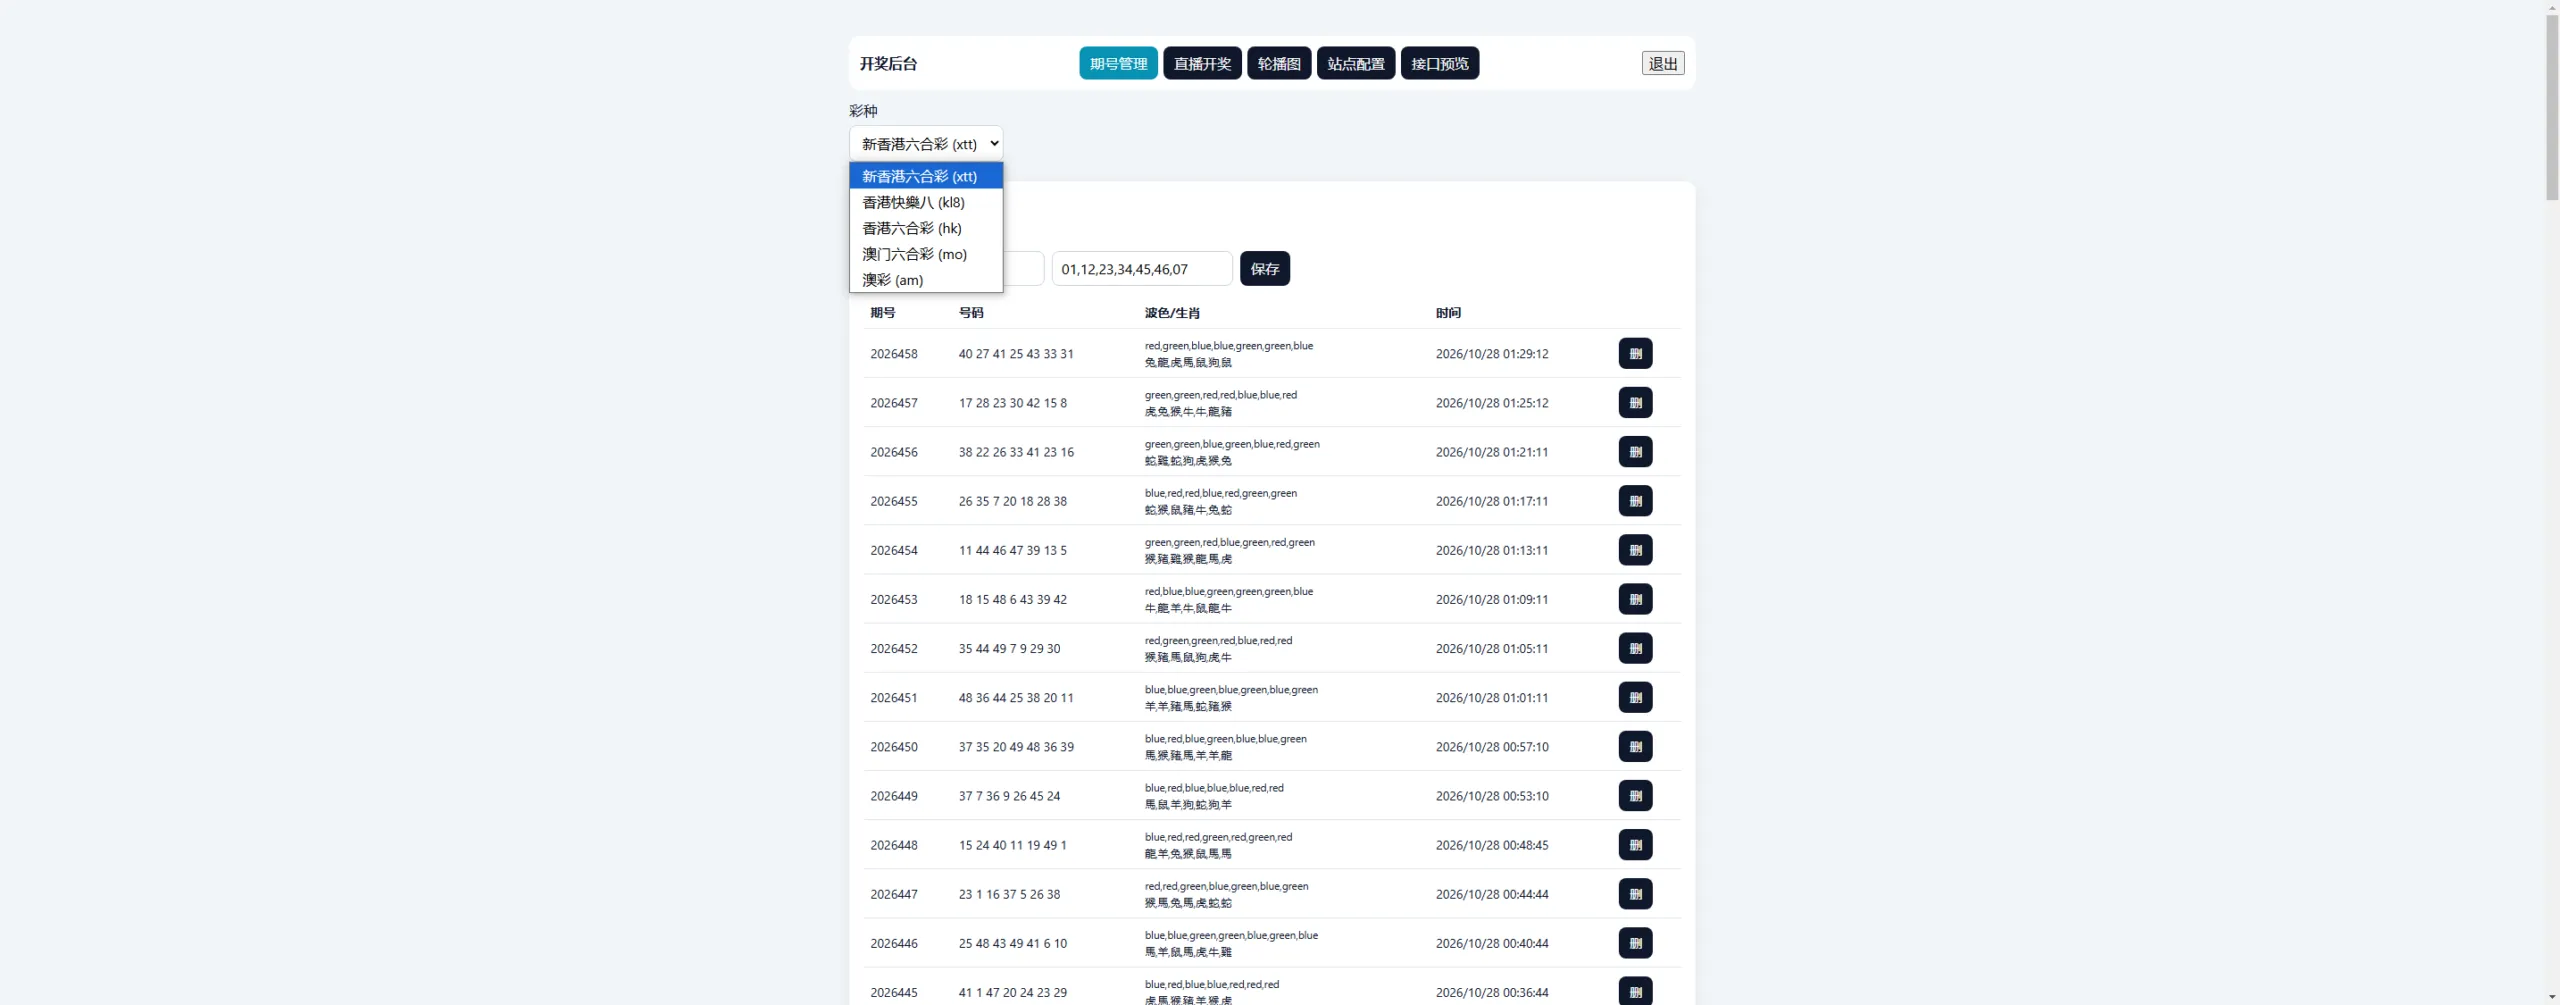Viewport: 2560px width, 1005px height.
Task: Click numbers 11 44 46 47 39 13 5
Action: [x=1013, y=549]
